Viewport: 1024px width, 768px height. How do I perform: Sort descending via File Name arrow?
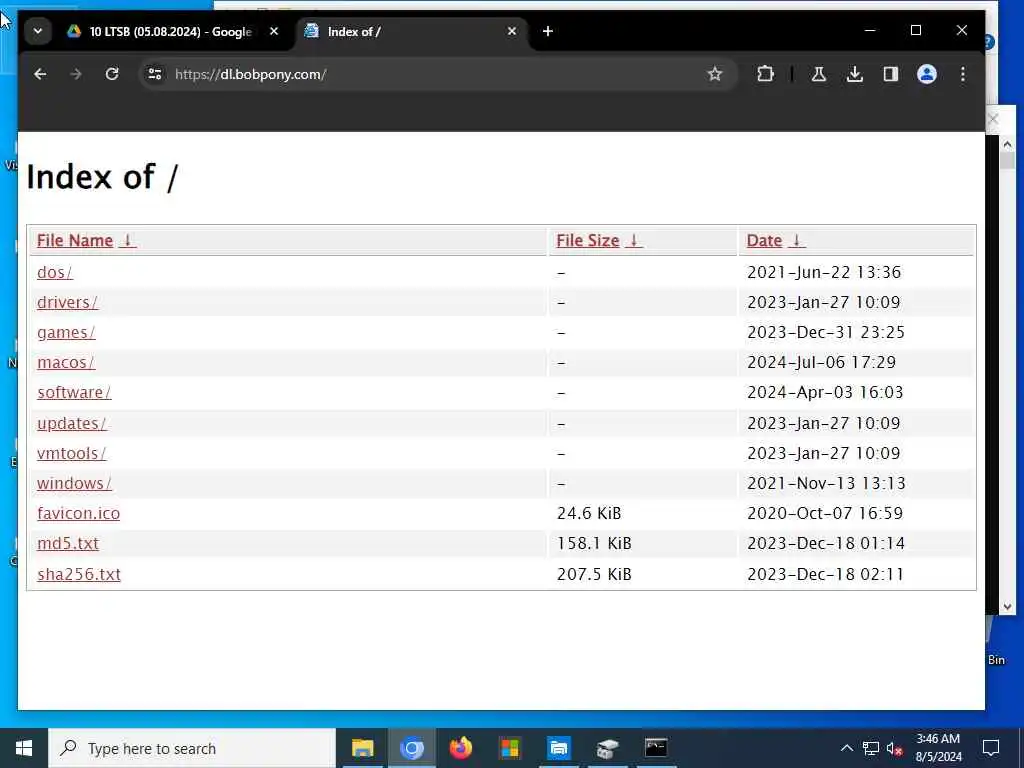click(x=128, y=240)
